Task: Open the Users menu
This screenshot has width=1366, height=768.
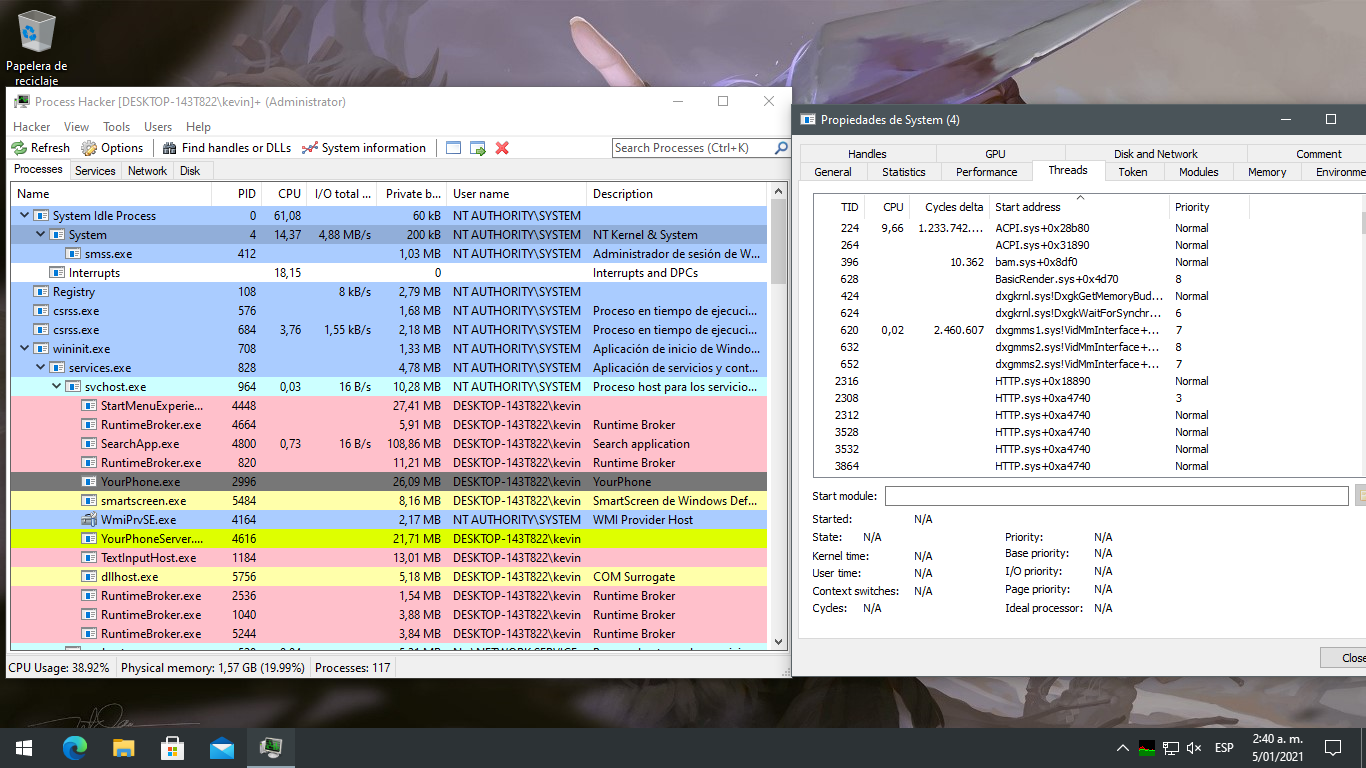Action: click(x=158, y=127)
